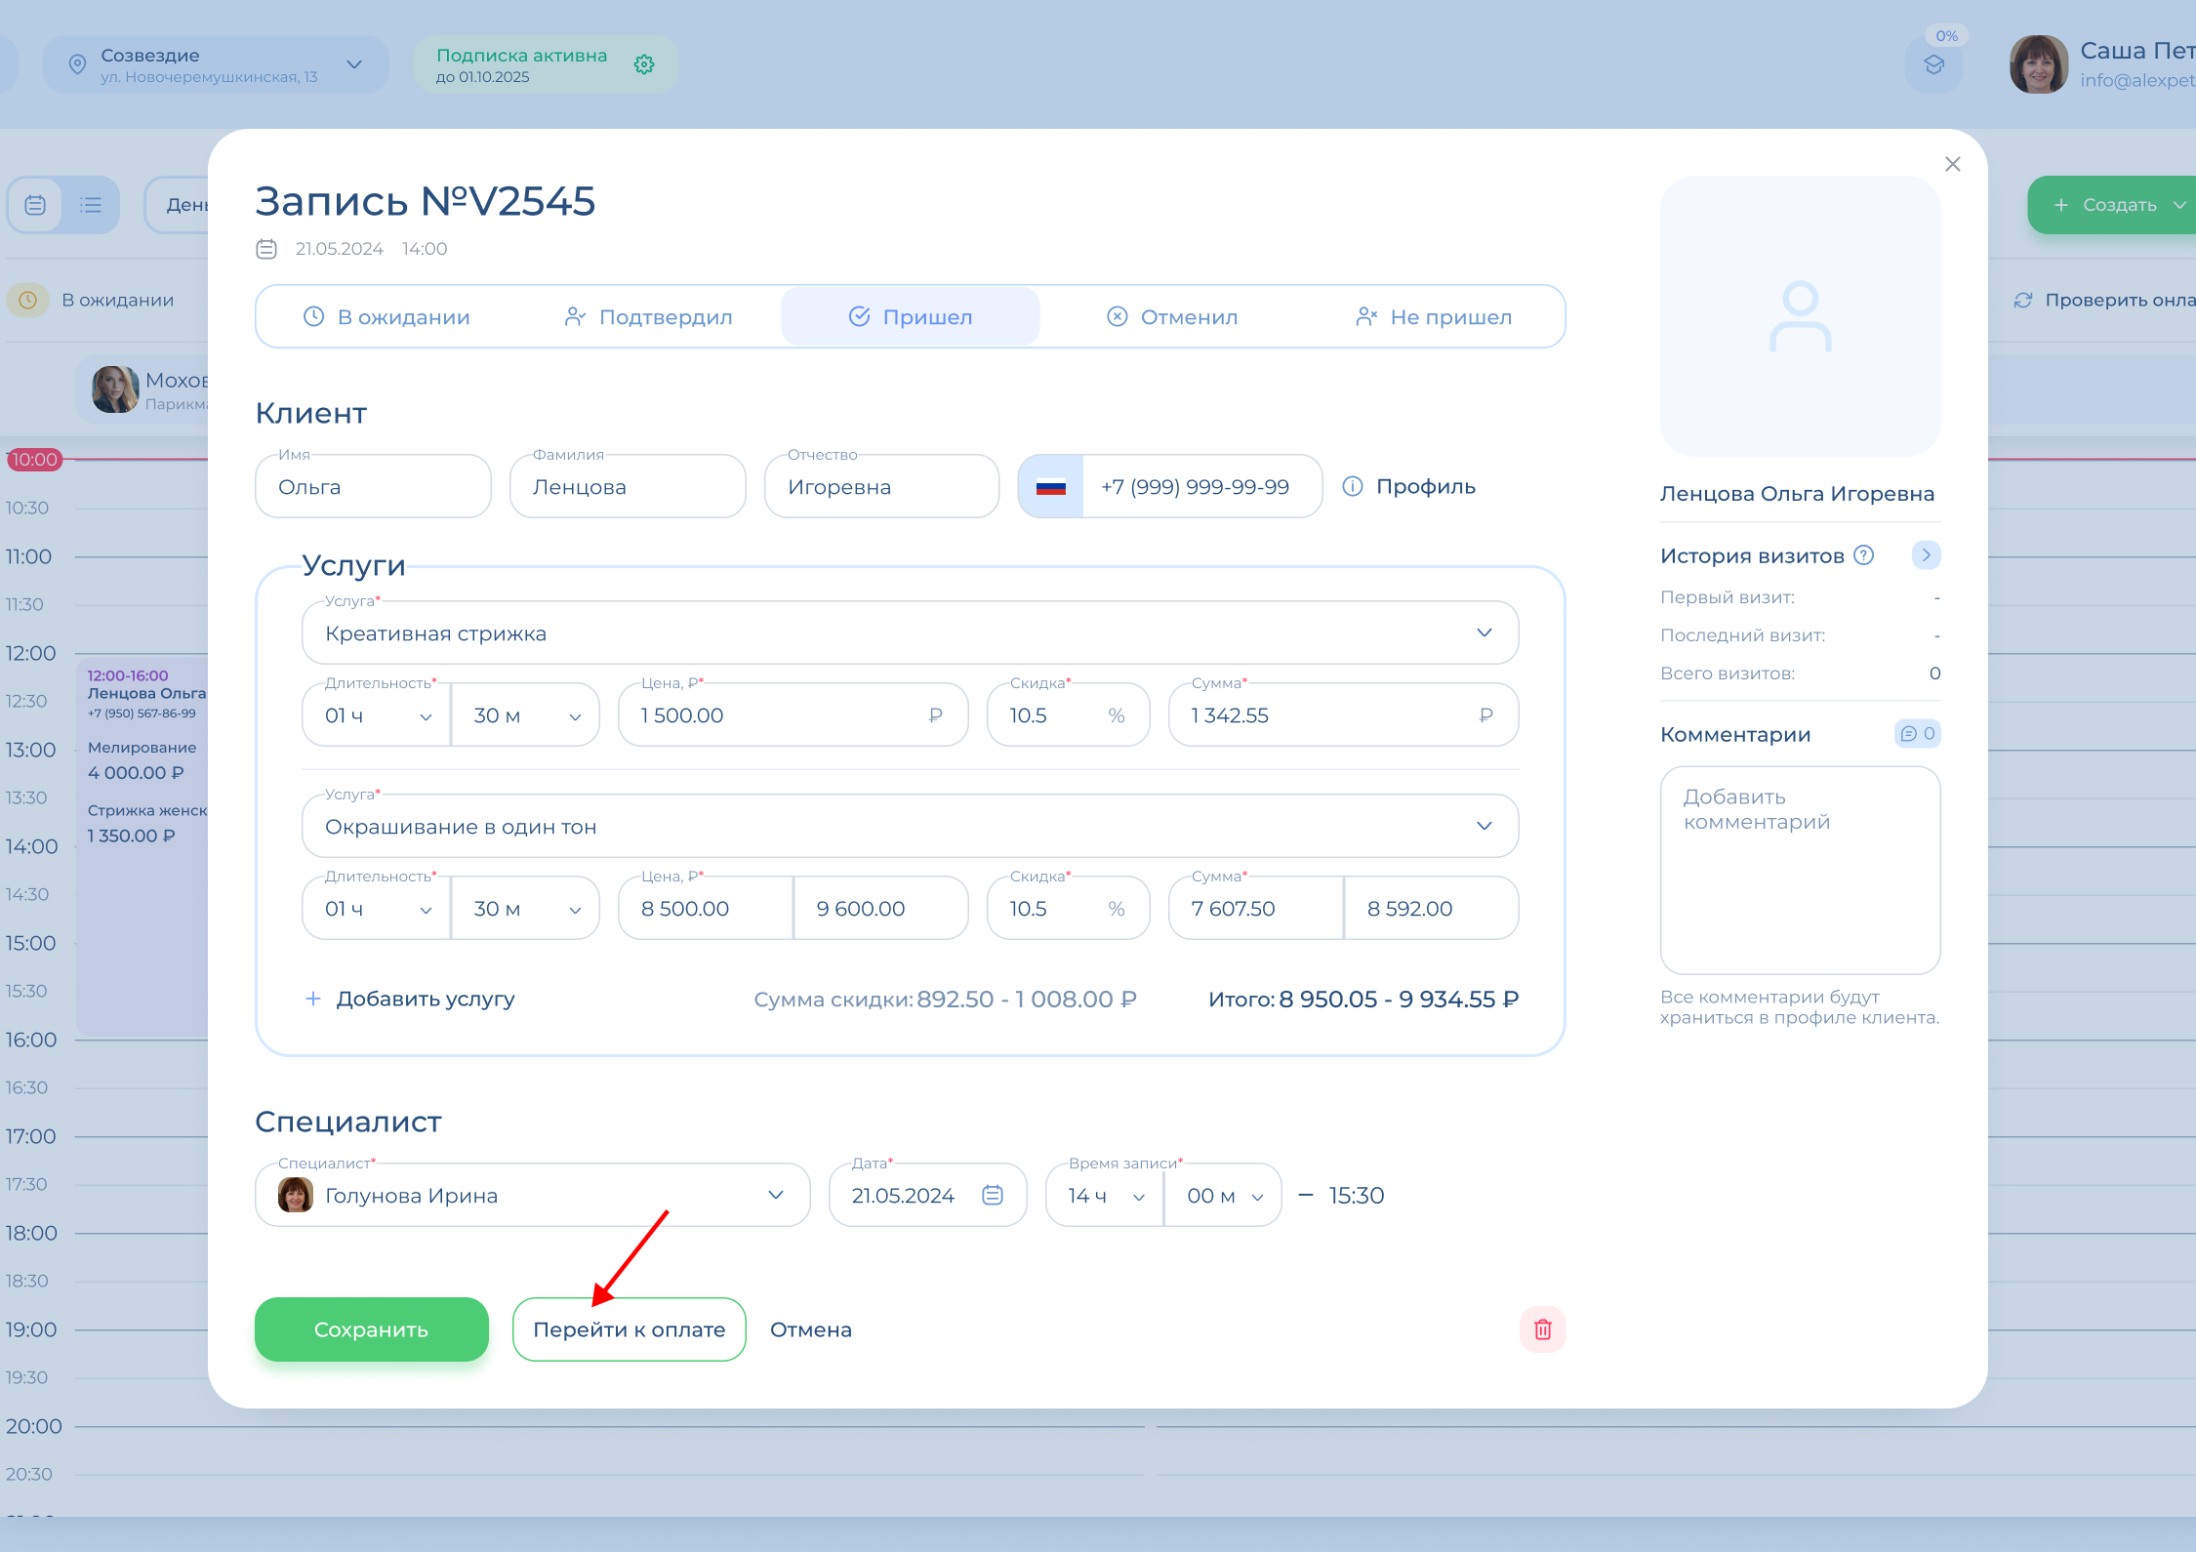This screenshot has width=2196, height=1552.
Task: Open the subscription settings gear icon
Action: pos(644,65)
